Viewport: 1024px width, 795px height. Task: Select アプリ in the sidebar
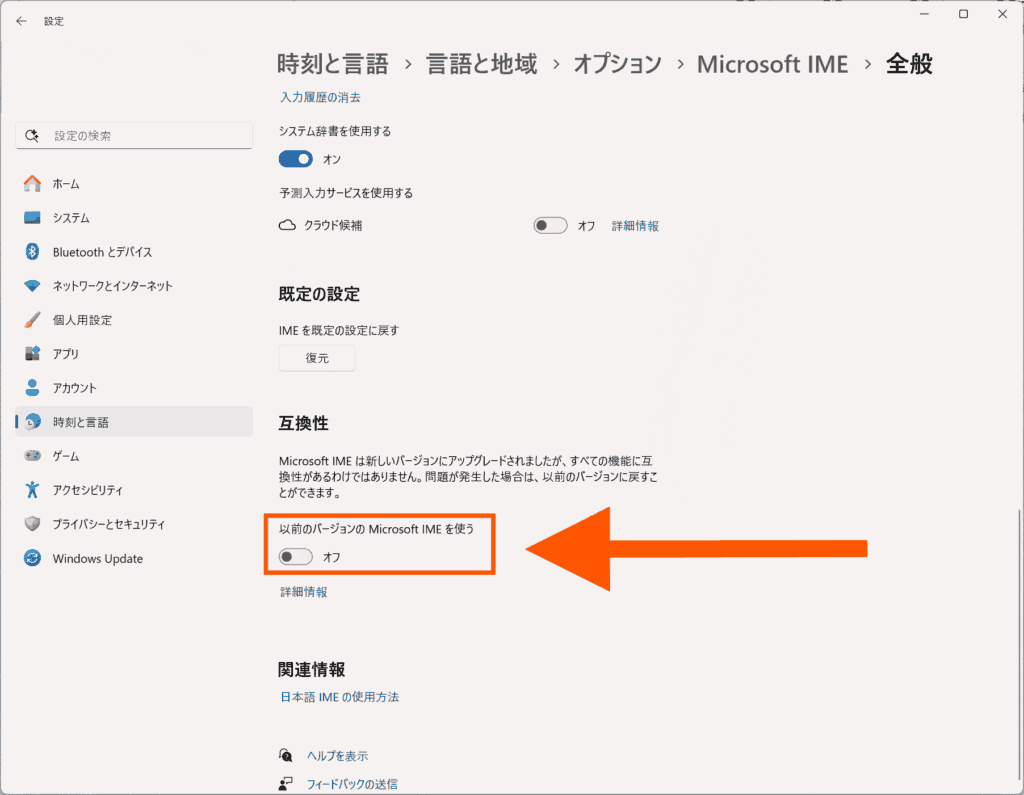[134, 353]
